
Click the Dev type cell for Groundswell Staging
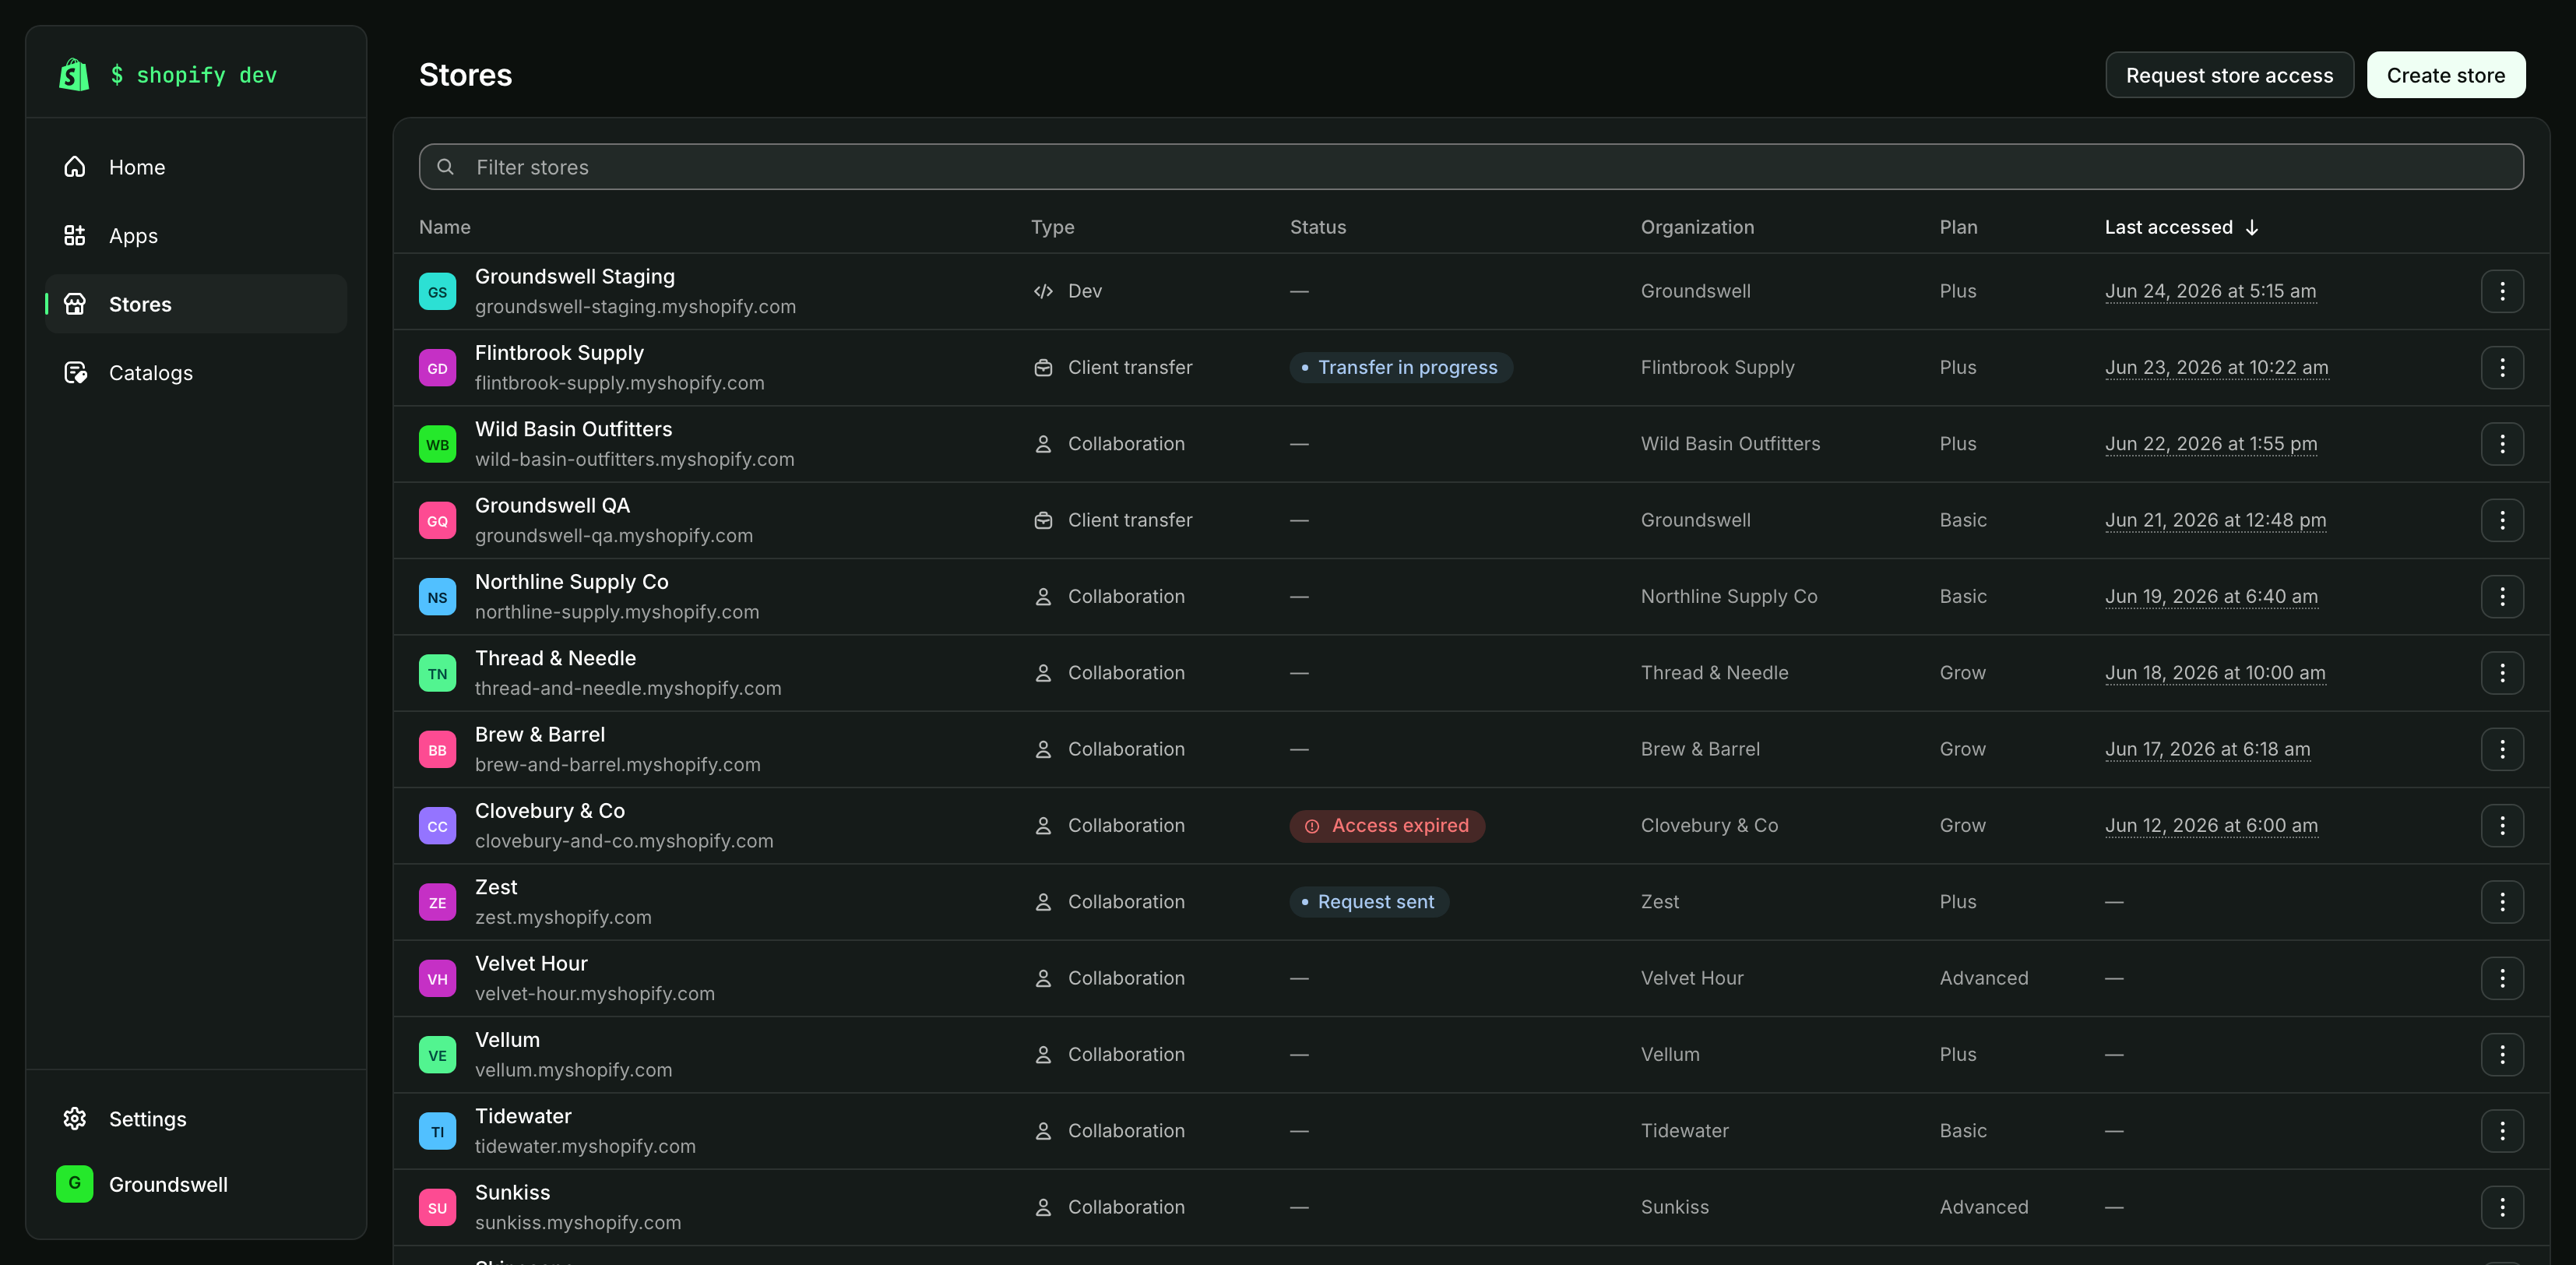pos(1067,291)
